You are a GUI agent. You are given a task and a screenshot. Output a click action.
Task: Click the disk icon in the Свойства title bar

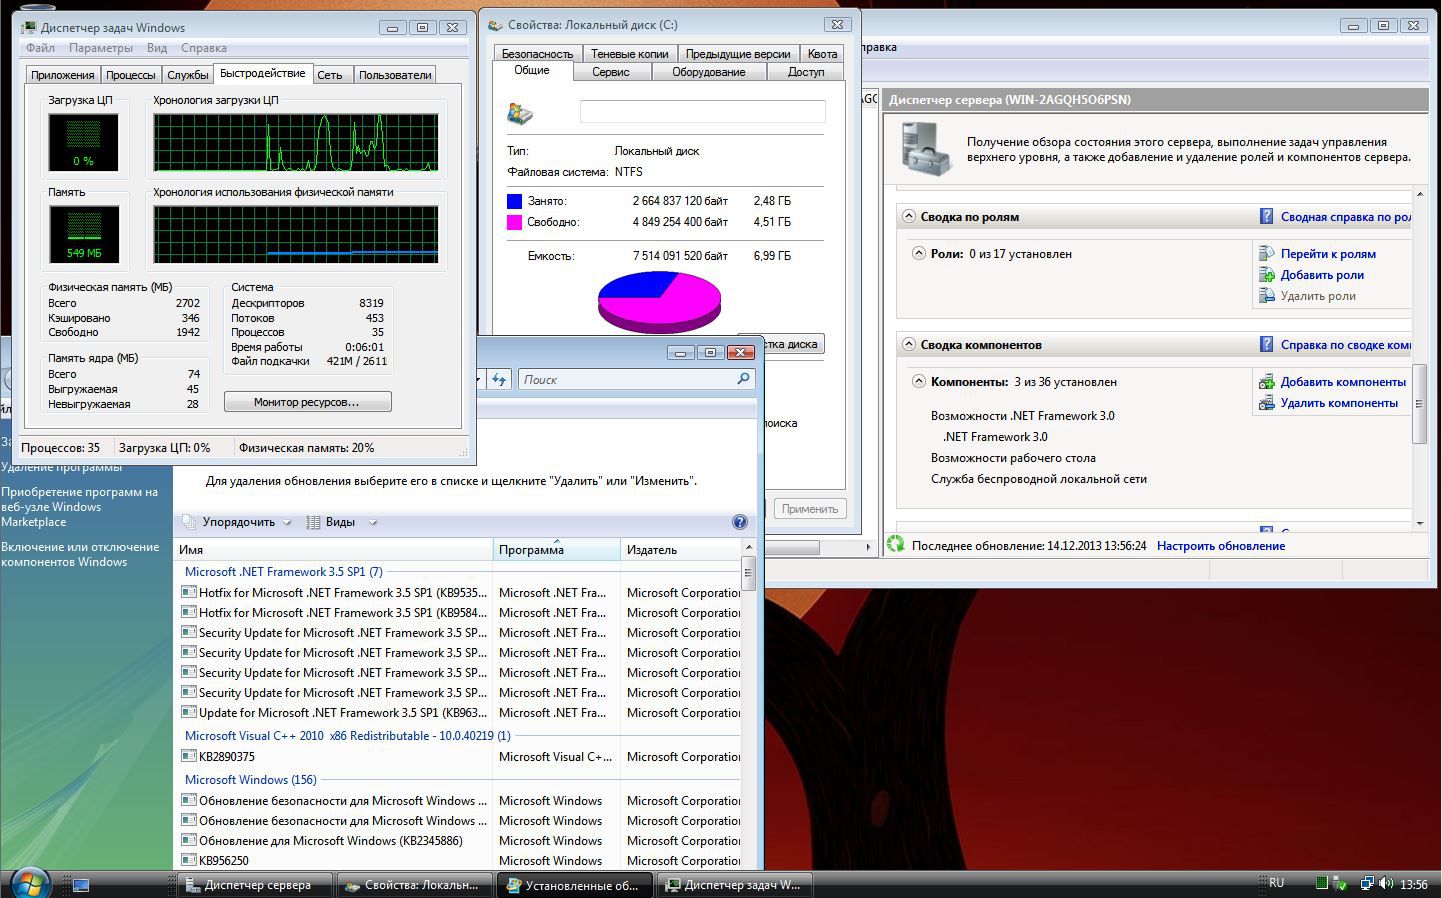[x=495, y=25]
